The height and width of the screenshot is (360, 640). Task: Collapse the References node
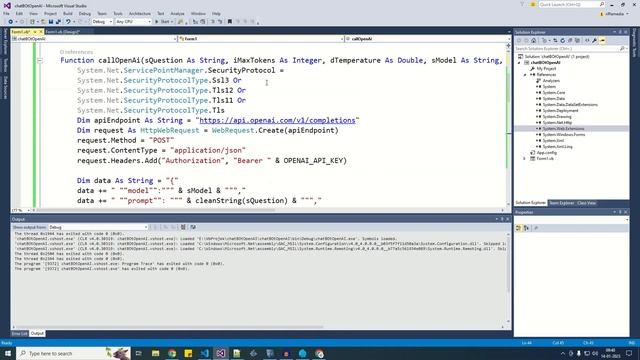pos(525,75)
